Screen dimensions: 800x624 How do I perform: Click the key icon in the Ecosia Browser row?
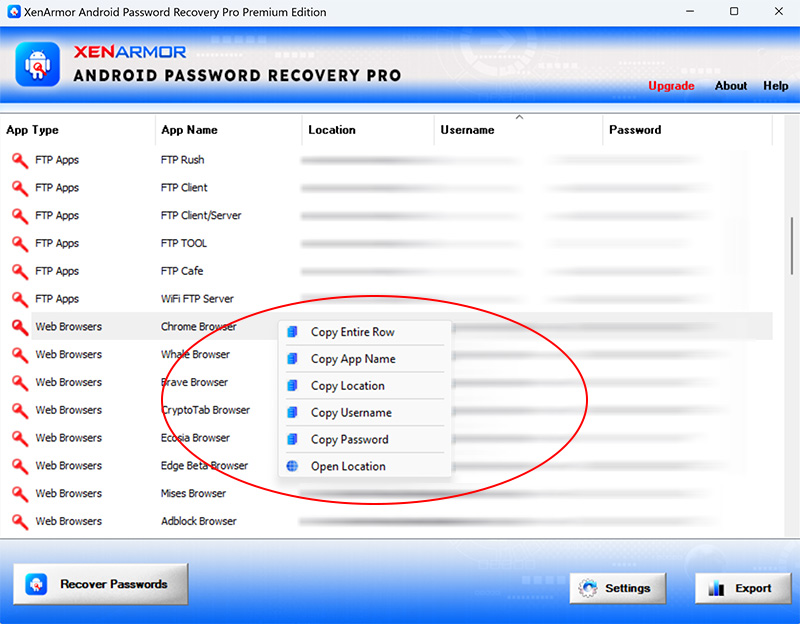coord(20,438)
